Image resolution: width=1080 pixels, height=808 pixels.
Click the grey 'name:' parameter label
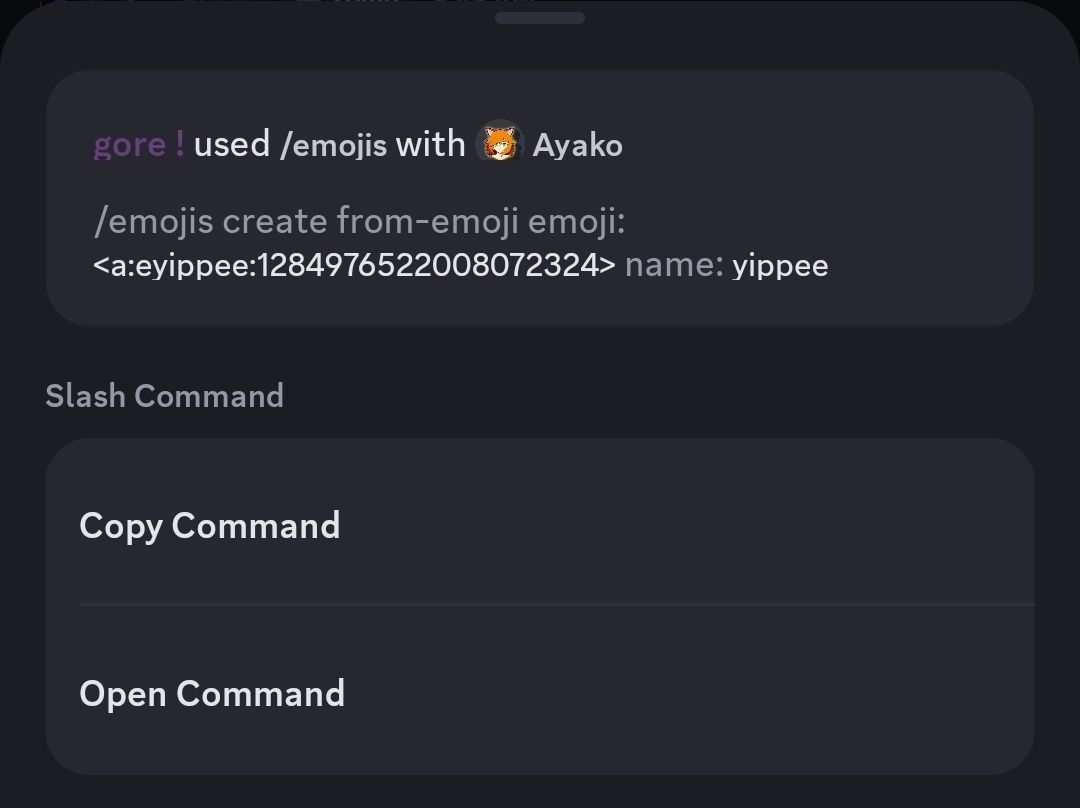coord(674,265)
